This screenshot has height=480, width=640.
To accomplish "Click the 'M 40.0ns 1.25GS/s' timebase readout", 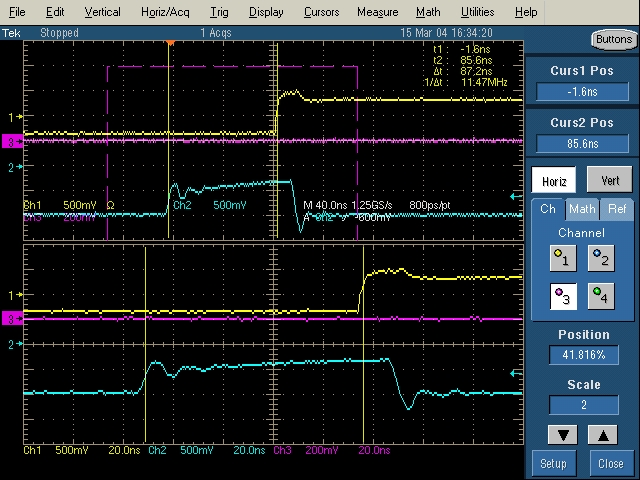I will (x=348, y=205).
